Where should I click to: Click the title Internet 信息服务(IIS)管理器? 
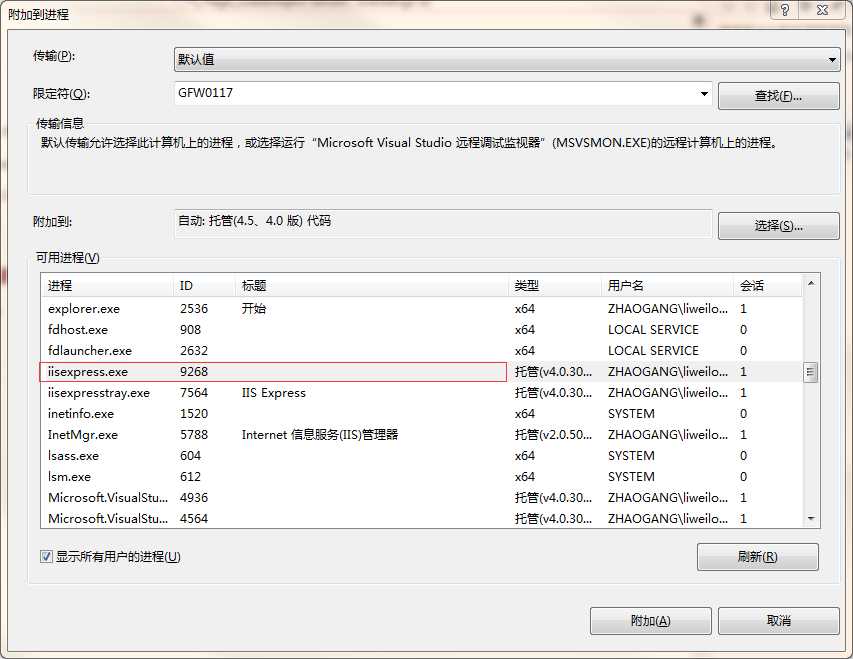pyautogui.click(x=320, y=434)
